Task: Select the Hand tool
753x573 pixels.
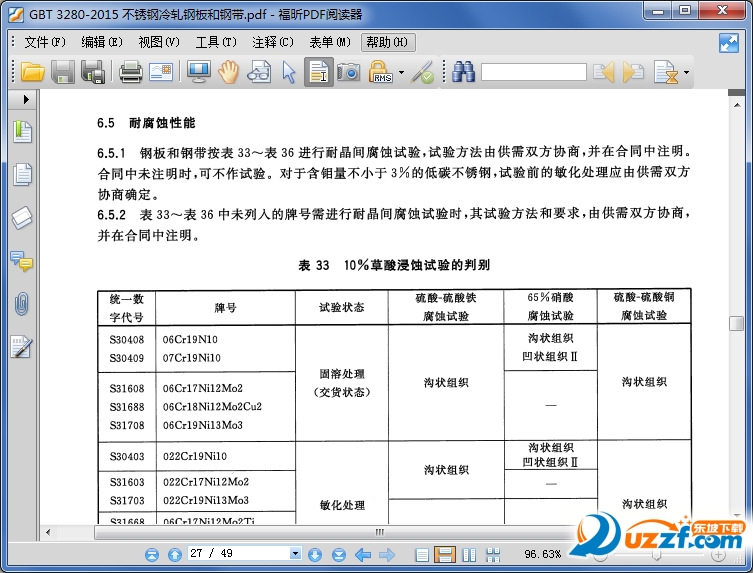Action: (229, 72)
